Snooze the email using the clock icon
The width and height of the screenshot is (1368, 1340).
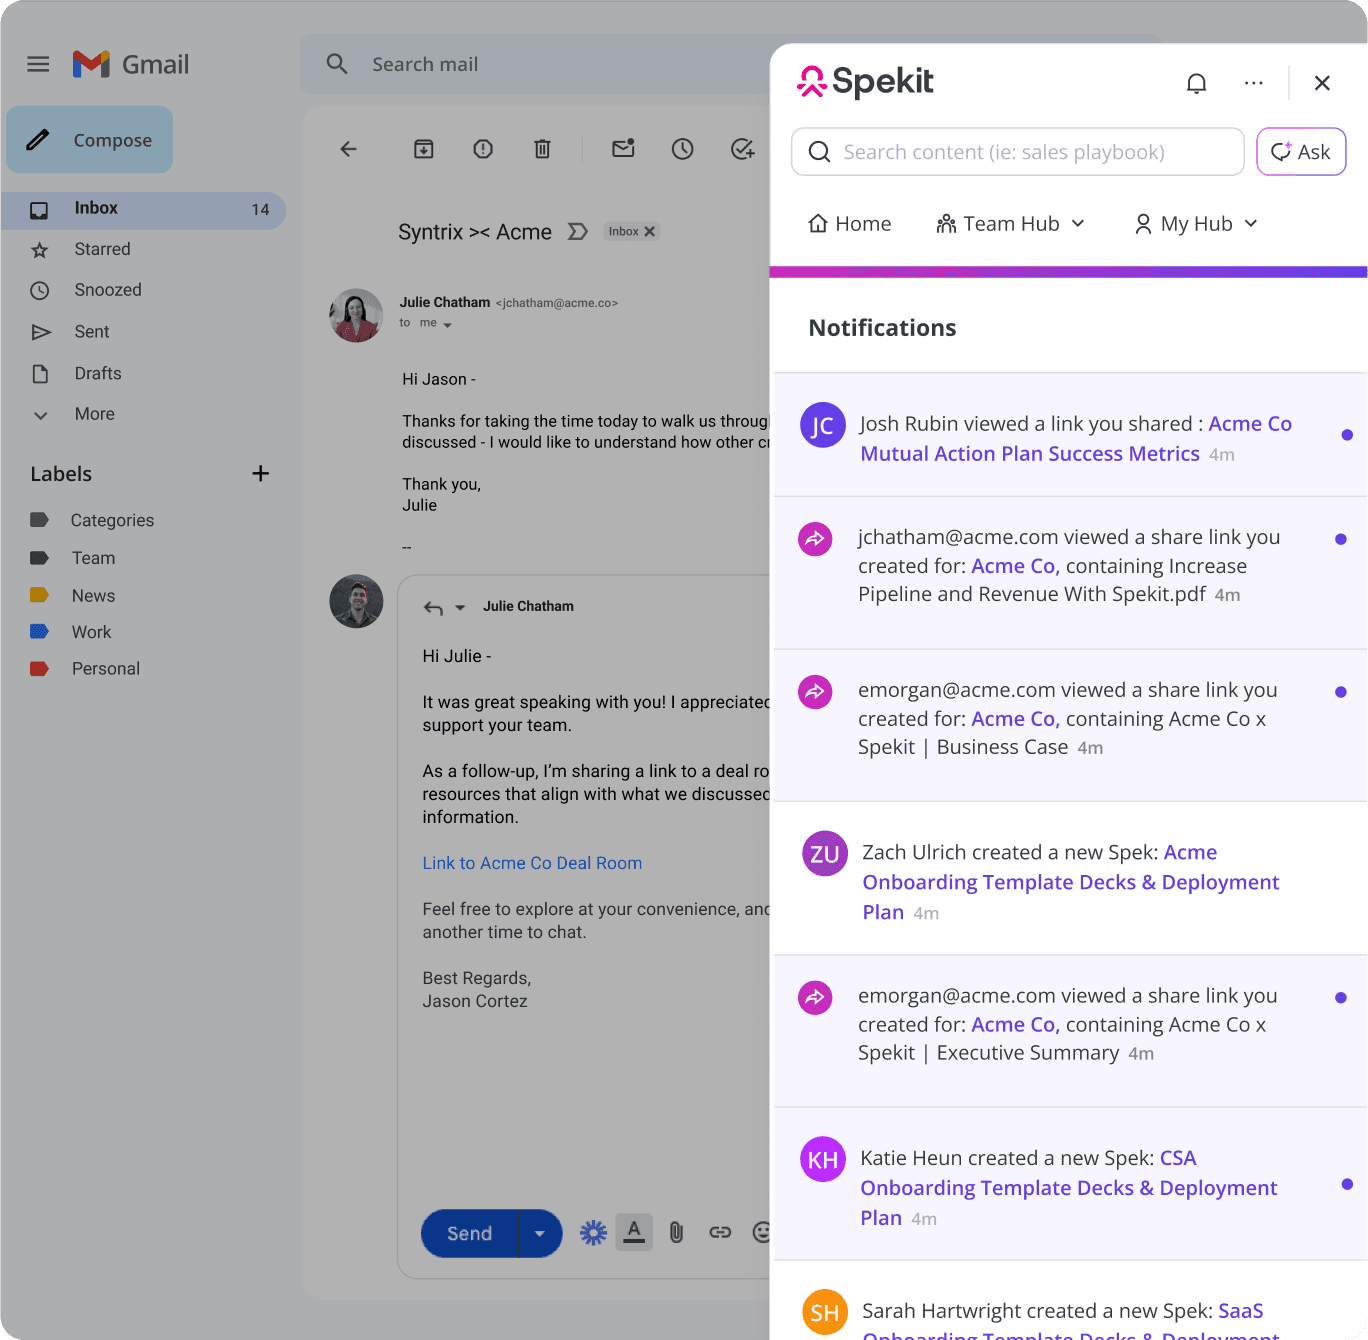click(x=683, y=149)
